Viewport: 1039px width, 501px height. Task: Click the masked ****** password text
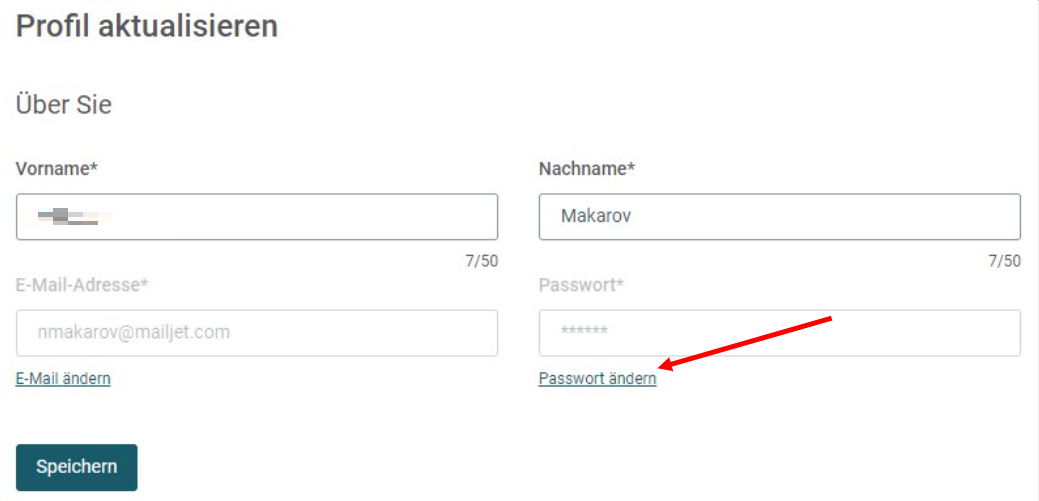(x=584, y=330)
